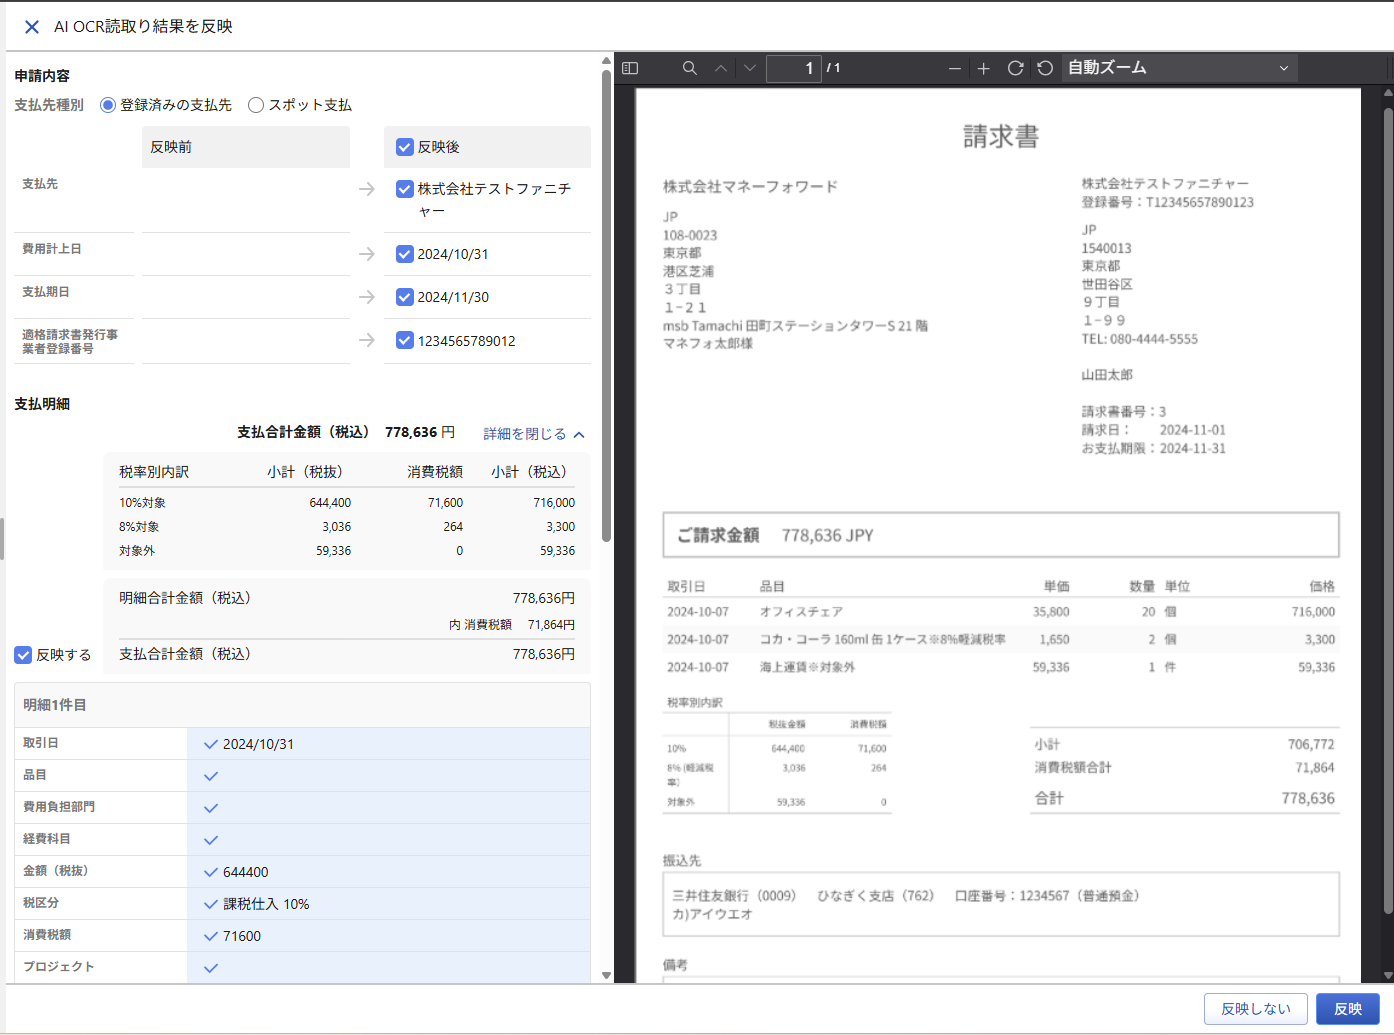Click the 反映 apply button
The image size is (1394, 1035).
coord(1347,1009)
